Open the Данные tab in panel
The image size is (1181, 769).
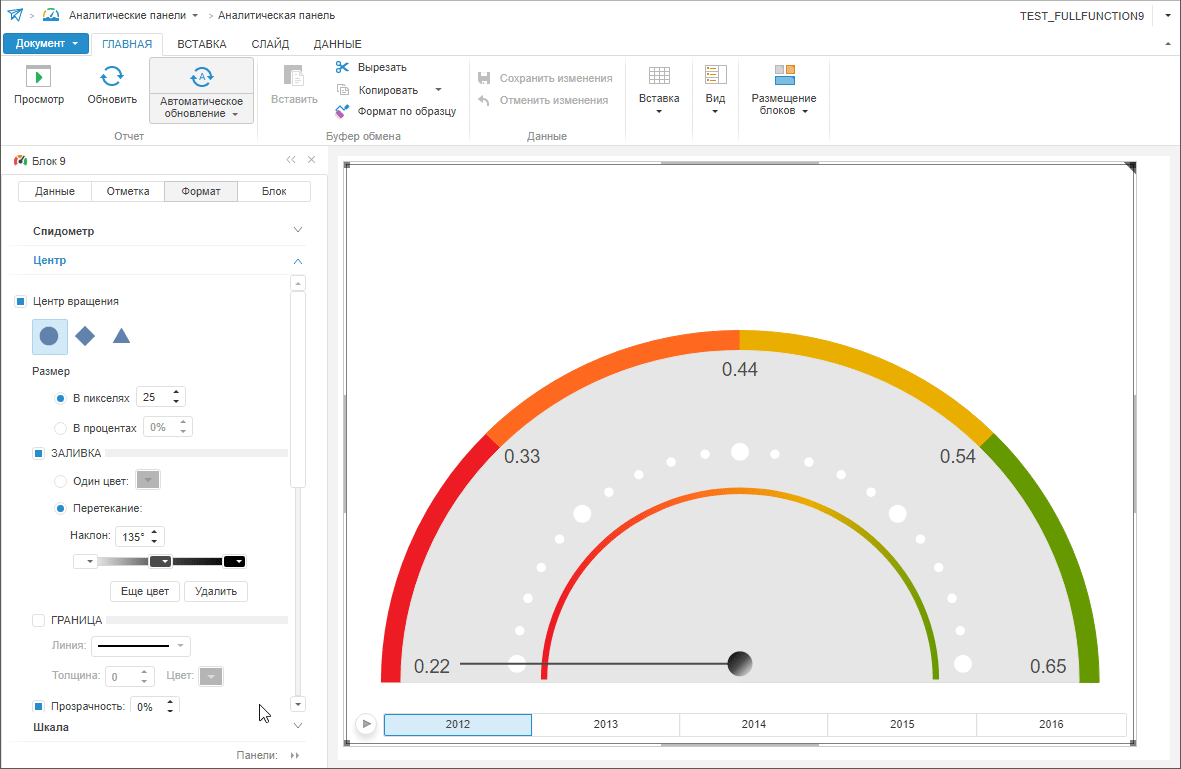click(x=55, y=191)
